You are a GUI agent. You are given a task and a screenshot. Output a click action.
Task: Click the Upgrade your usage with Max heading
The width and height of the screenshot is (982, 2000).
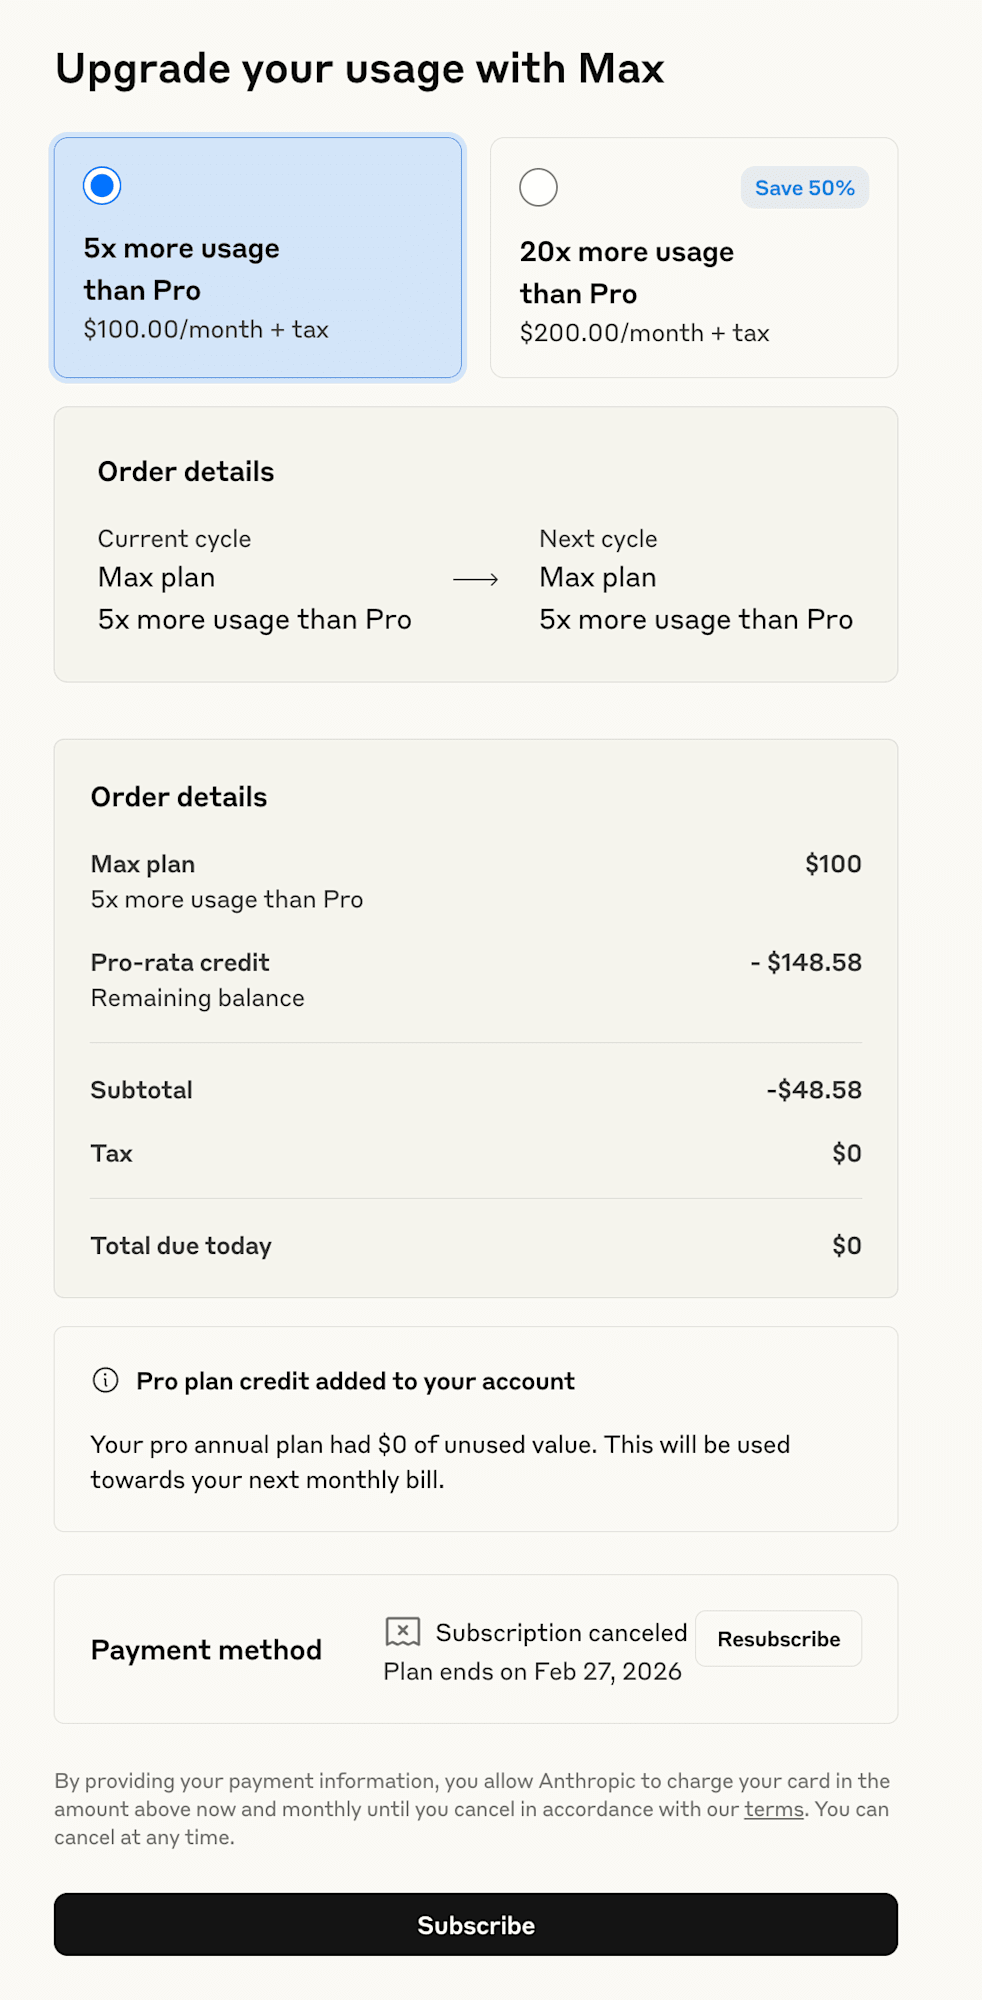coord(360,69)
